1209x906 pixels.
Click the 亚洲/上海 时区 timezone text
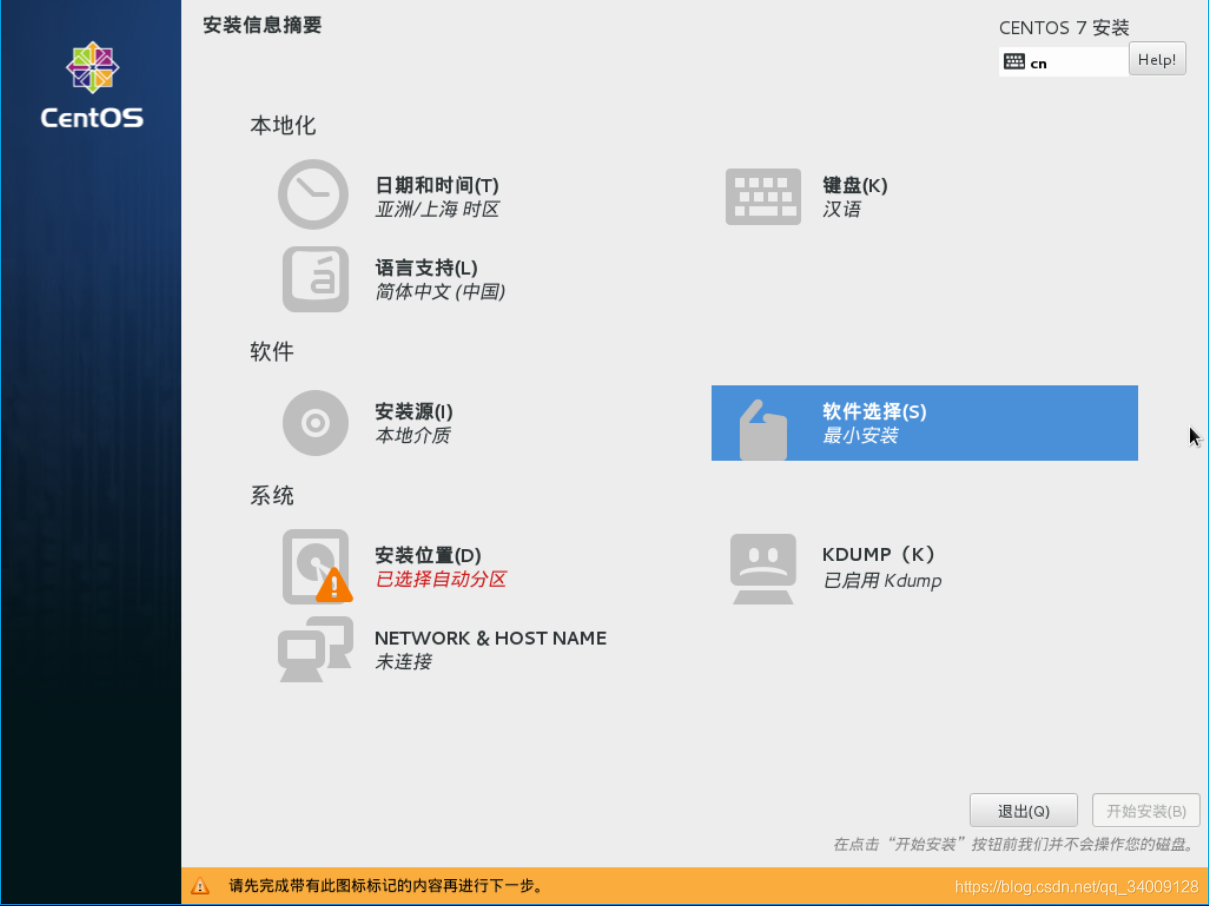point(437,210)
